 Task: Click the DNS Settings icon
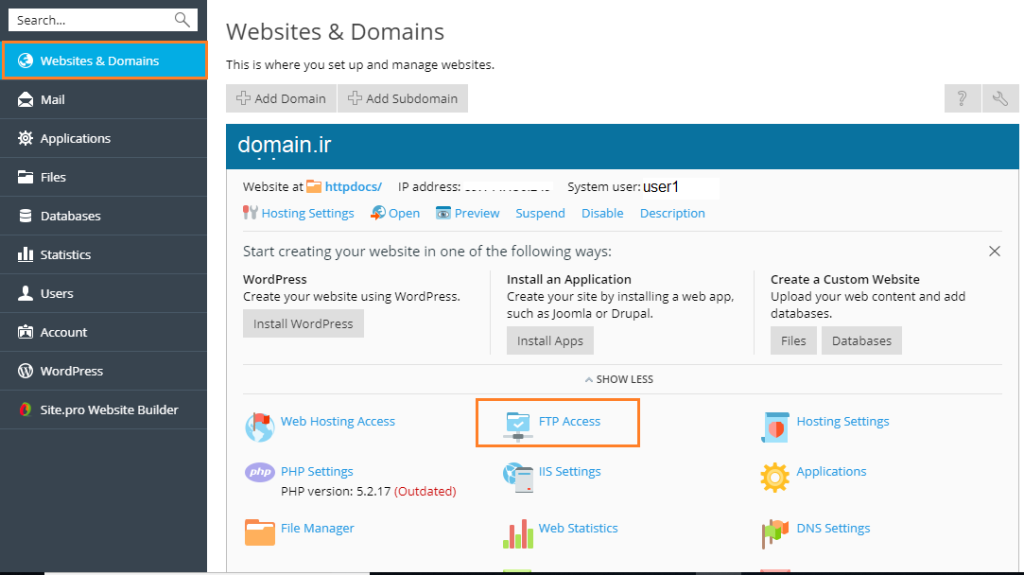tap(776, 532)
